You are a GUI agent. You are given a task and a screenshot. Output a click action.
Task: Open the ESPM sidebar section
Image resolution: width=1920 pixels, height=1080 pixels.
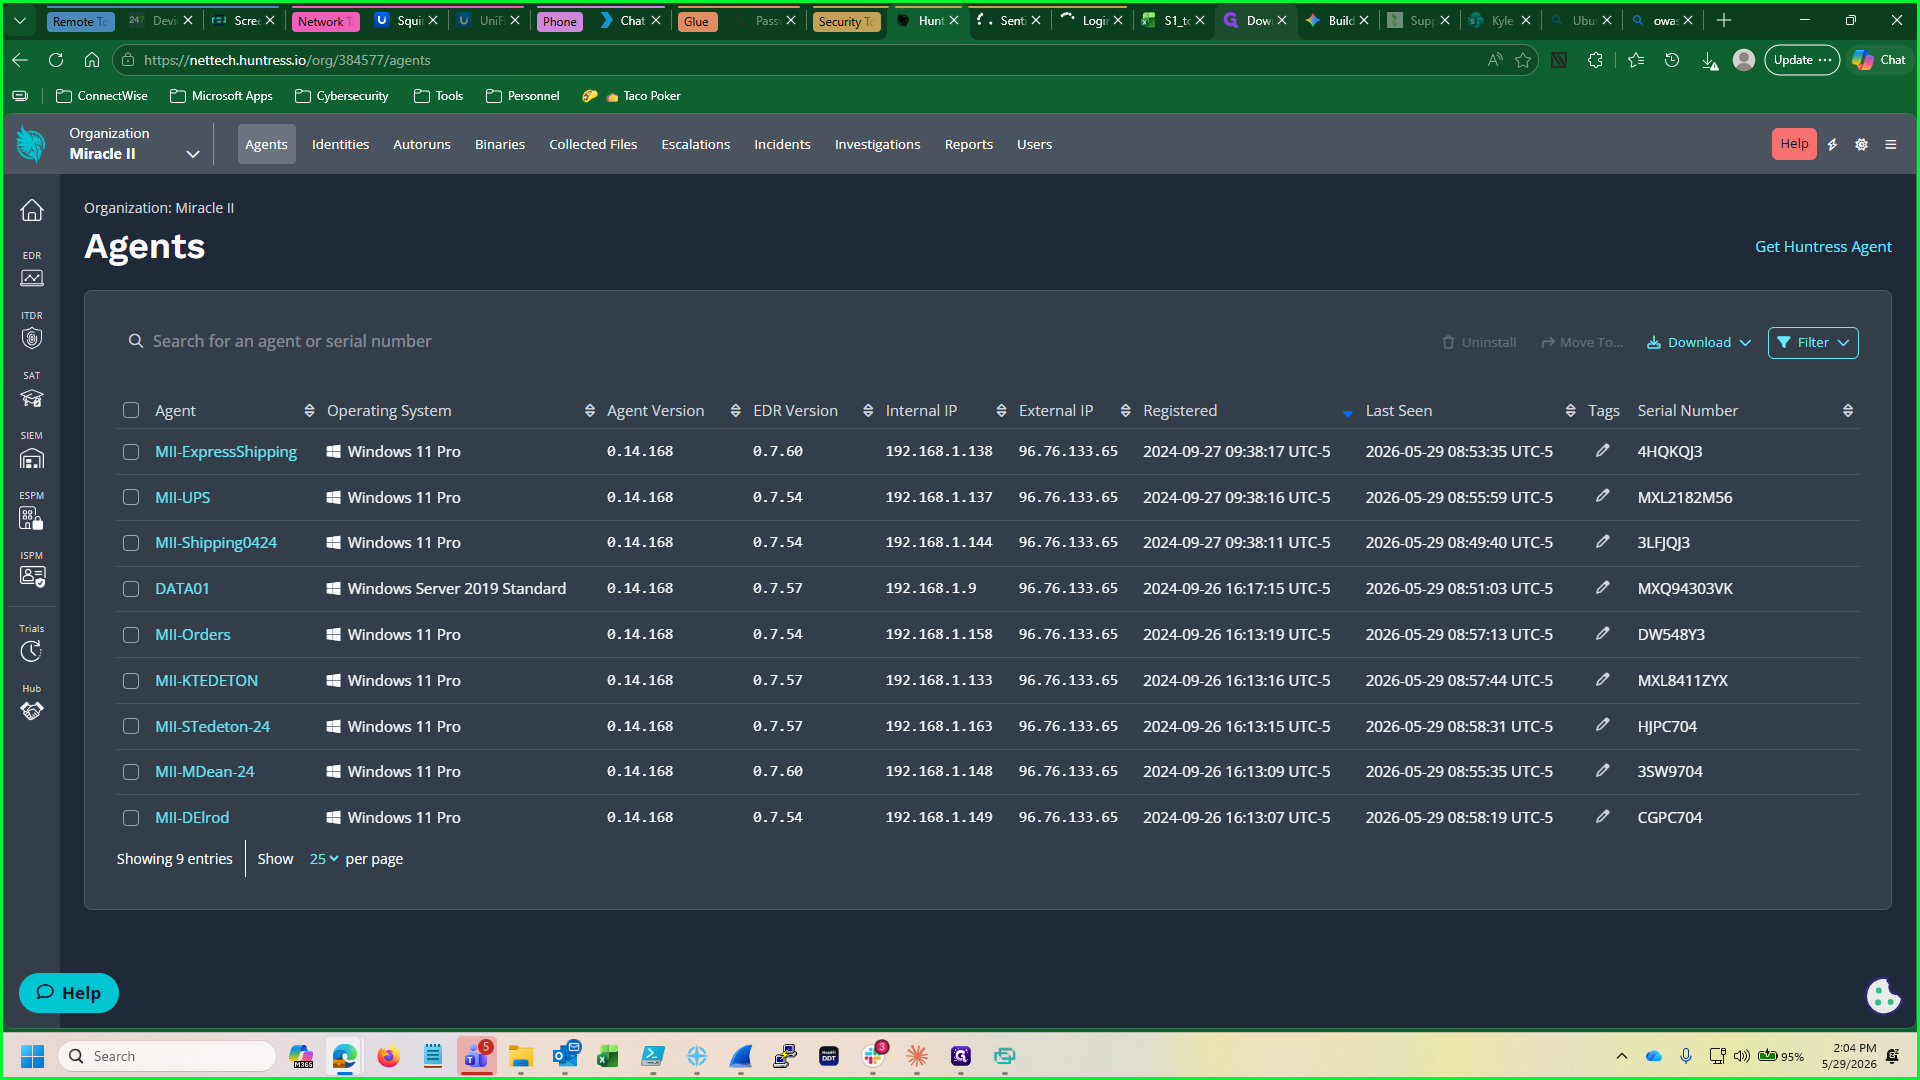[32, 510]
